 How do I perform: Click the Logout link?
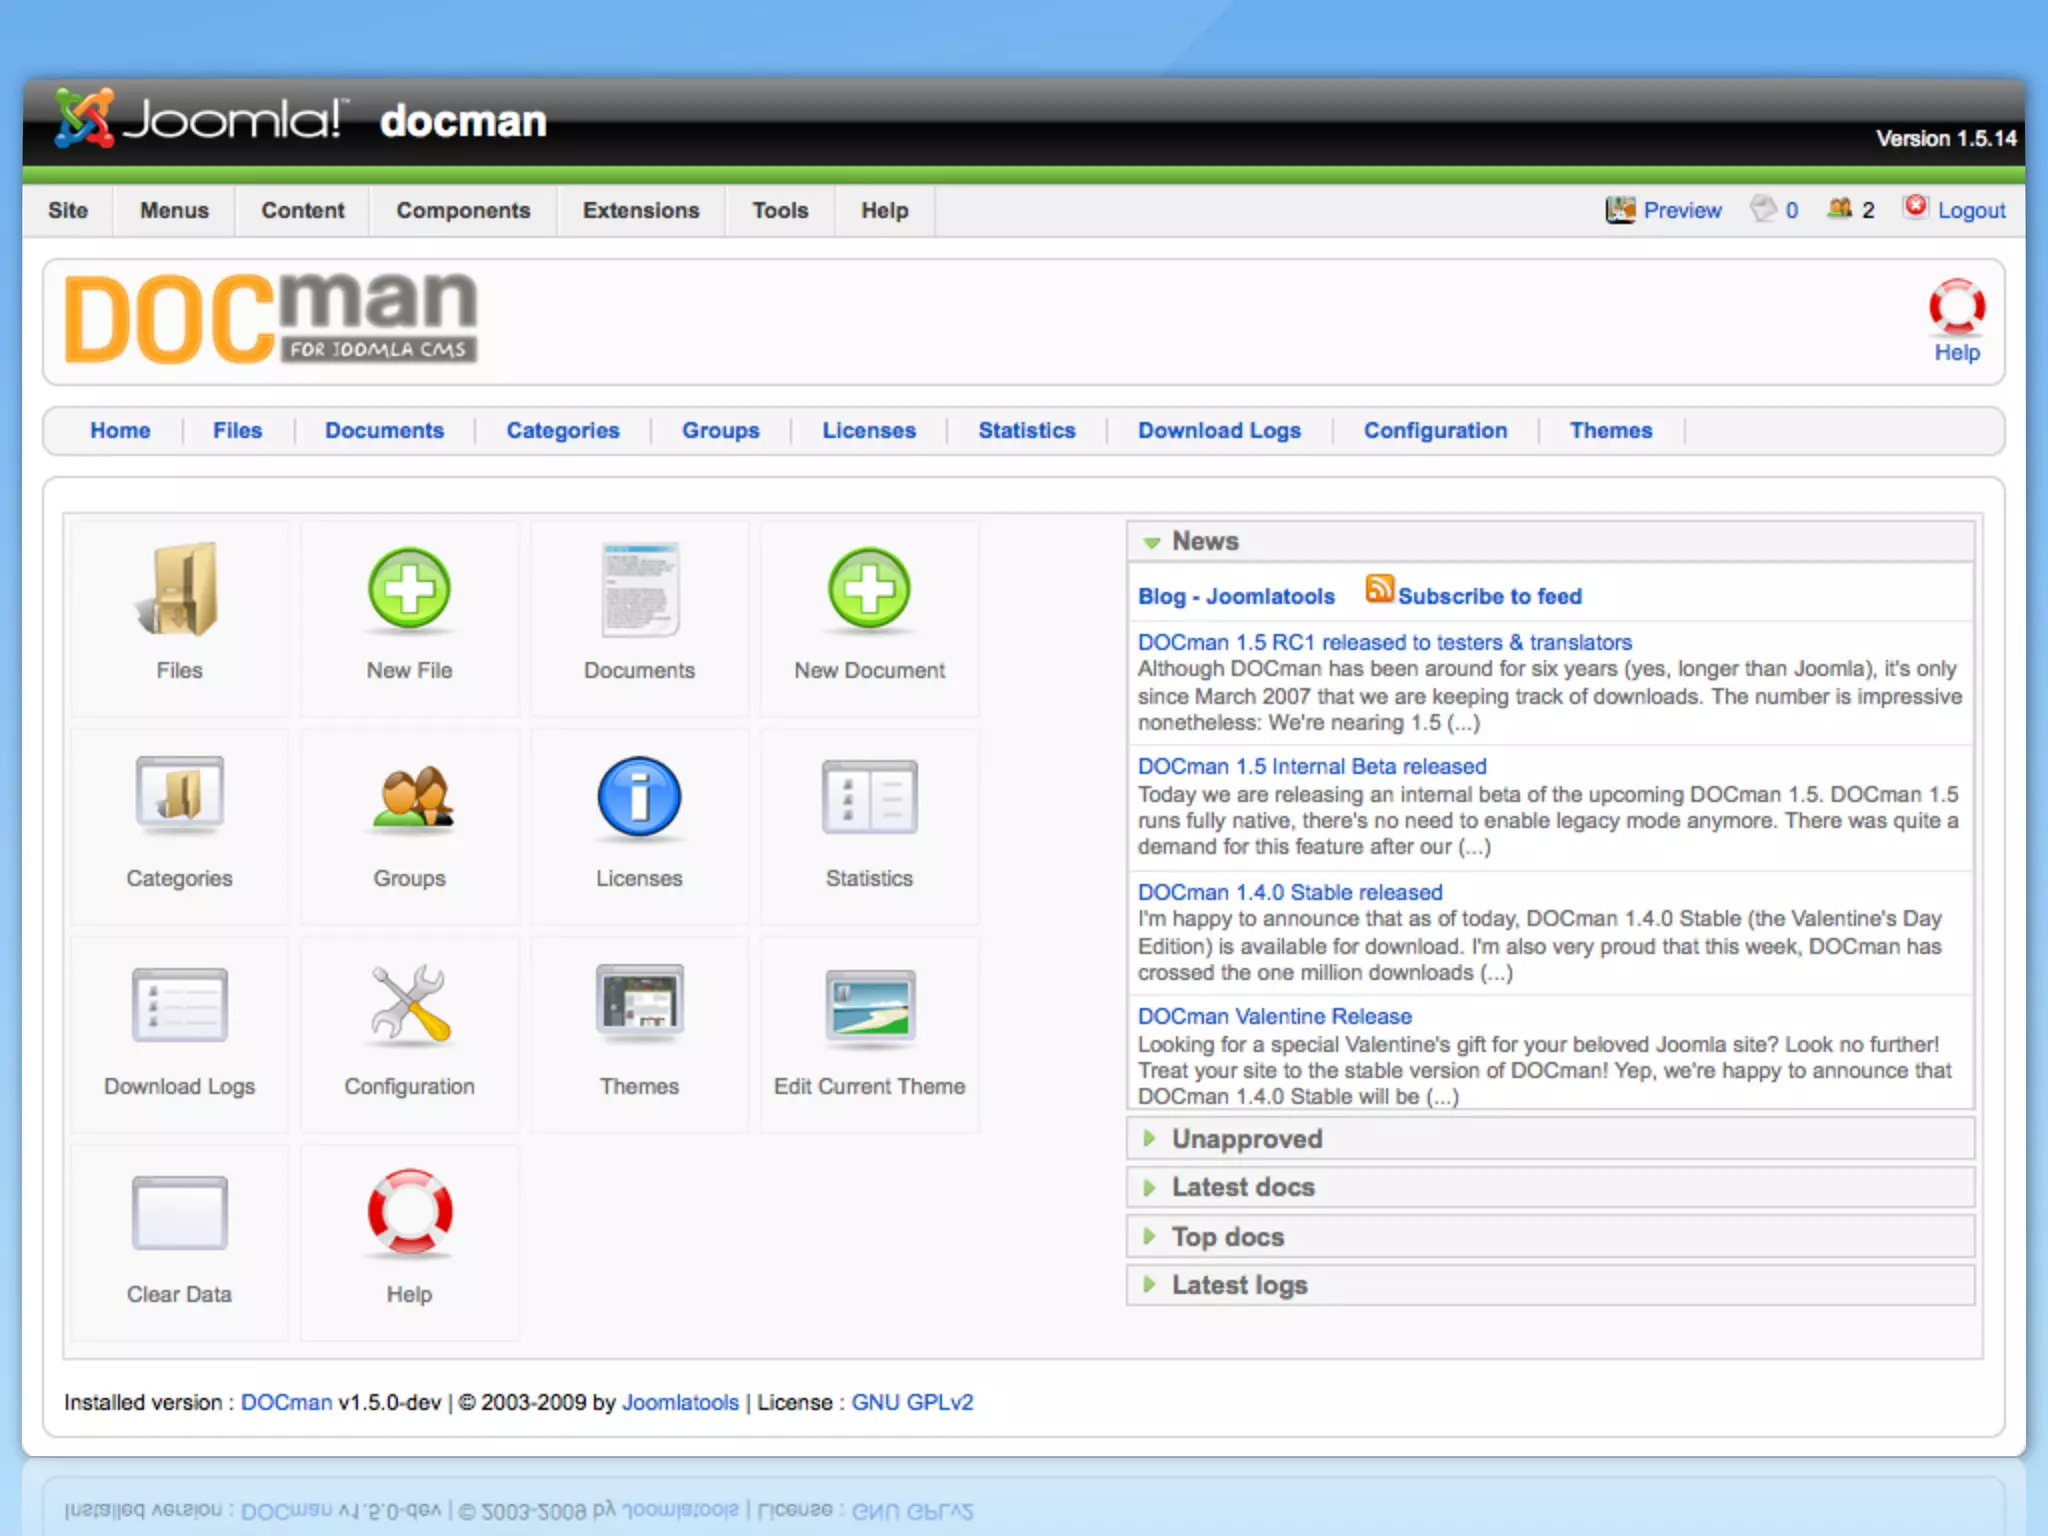tap(1970, 211)
